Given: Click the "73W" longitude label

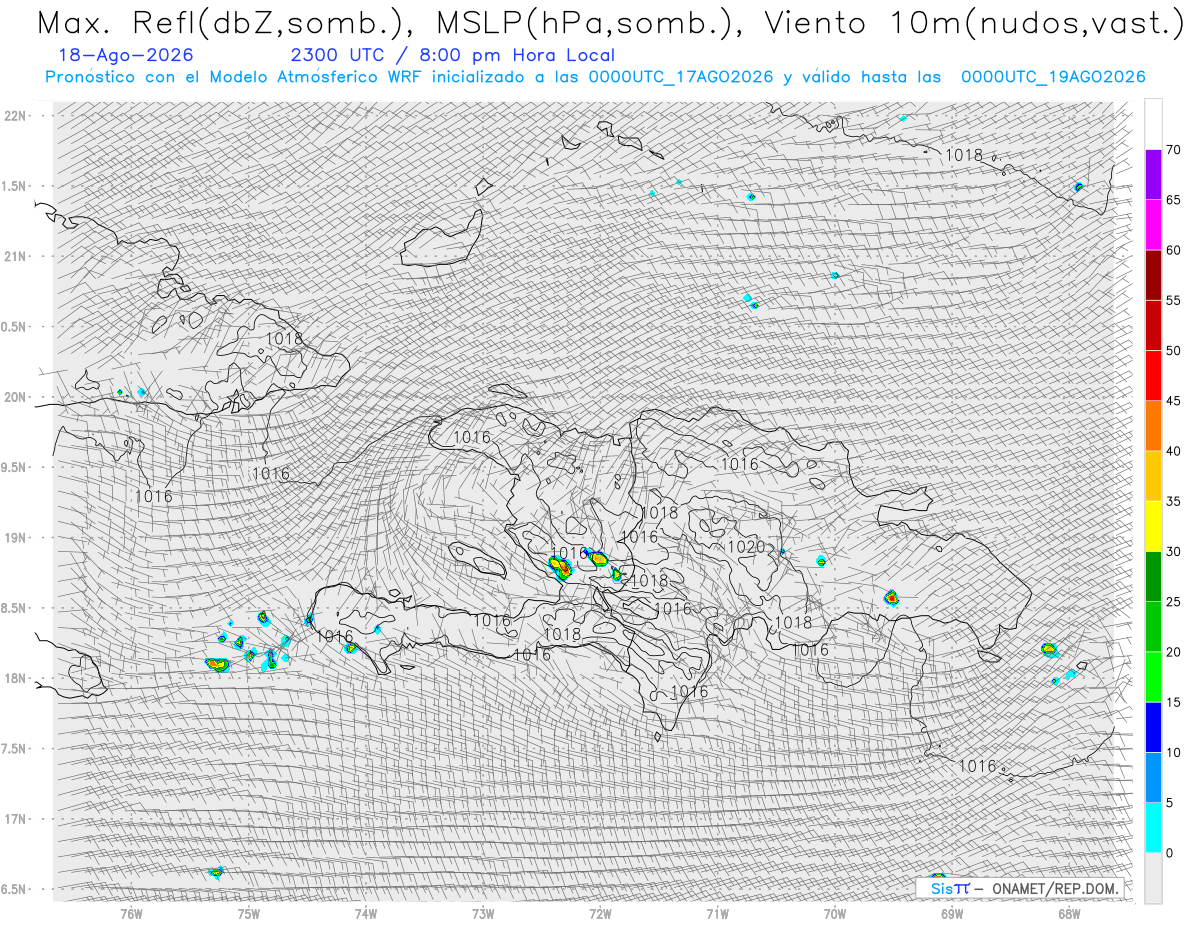Looking at the screenshot, I should click(483, 913).
